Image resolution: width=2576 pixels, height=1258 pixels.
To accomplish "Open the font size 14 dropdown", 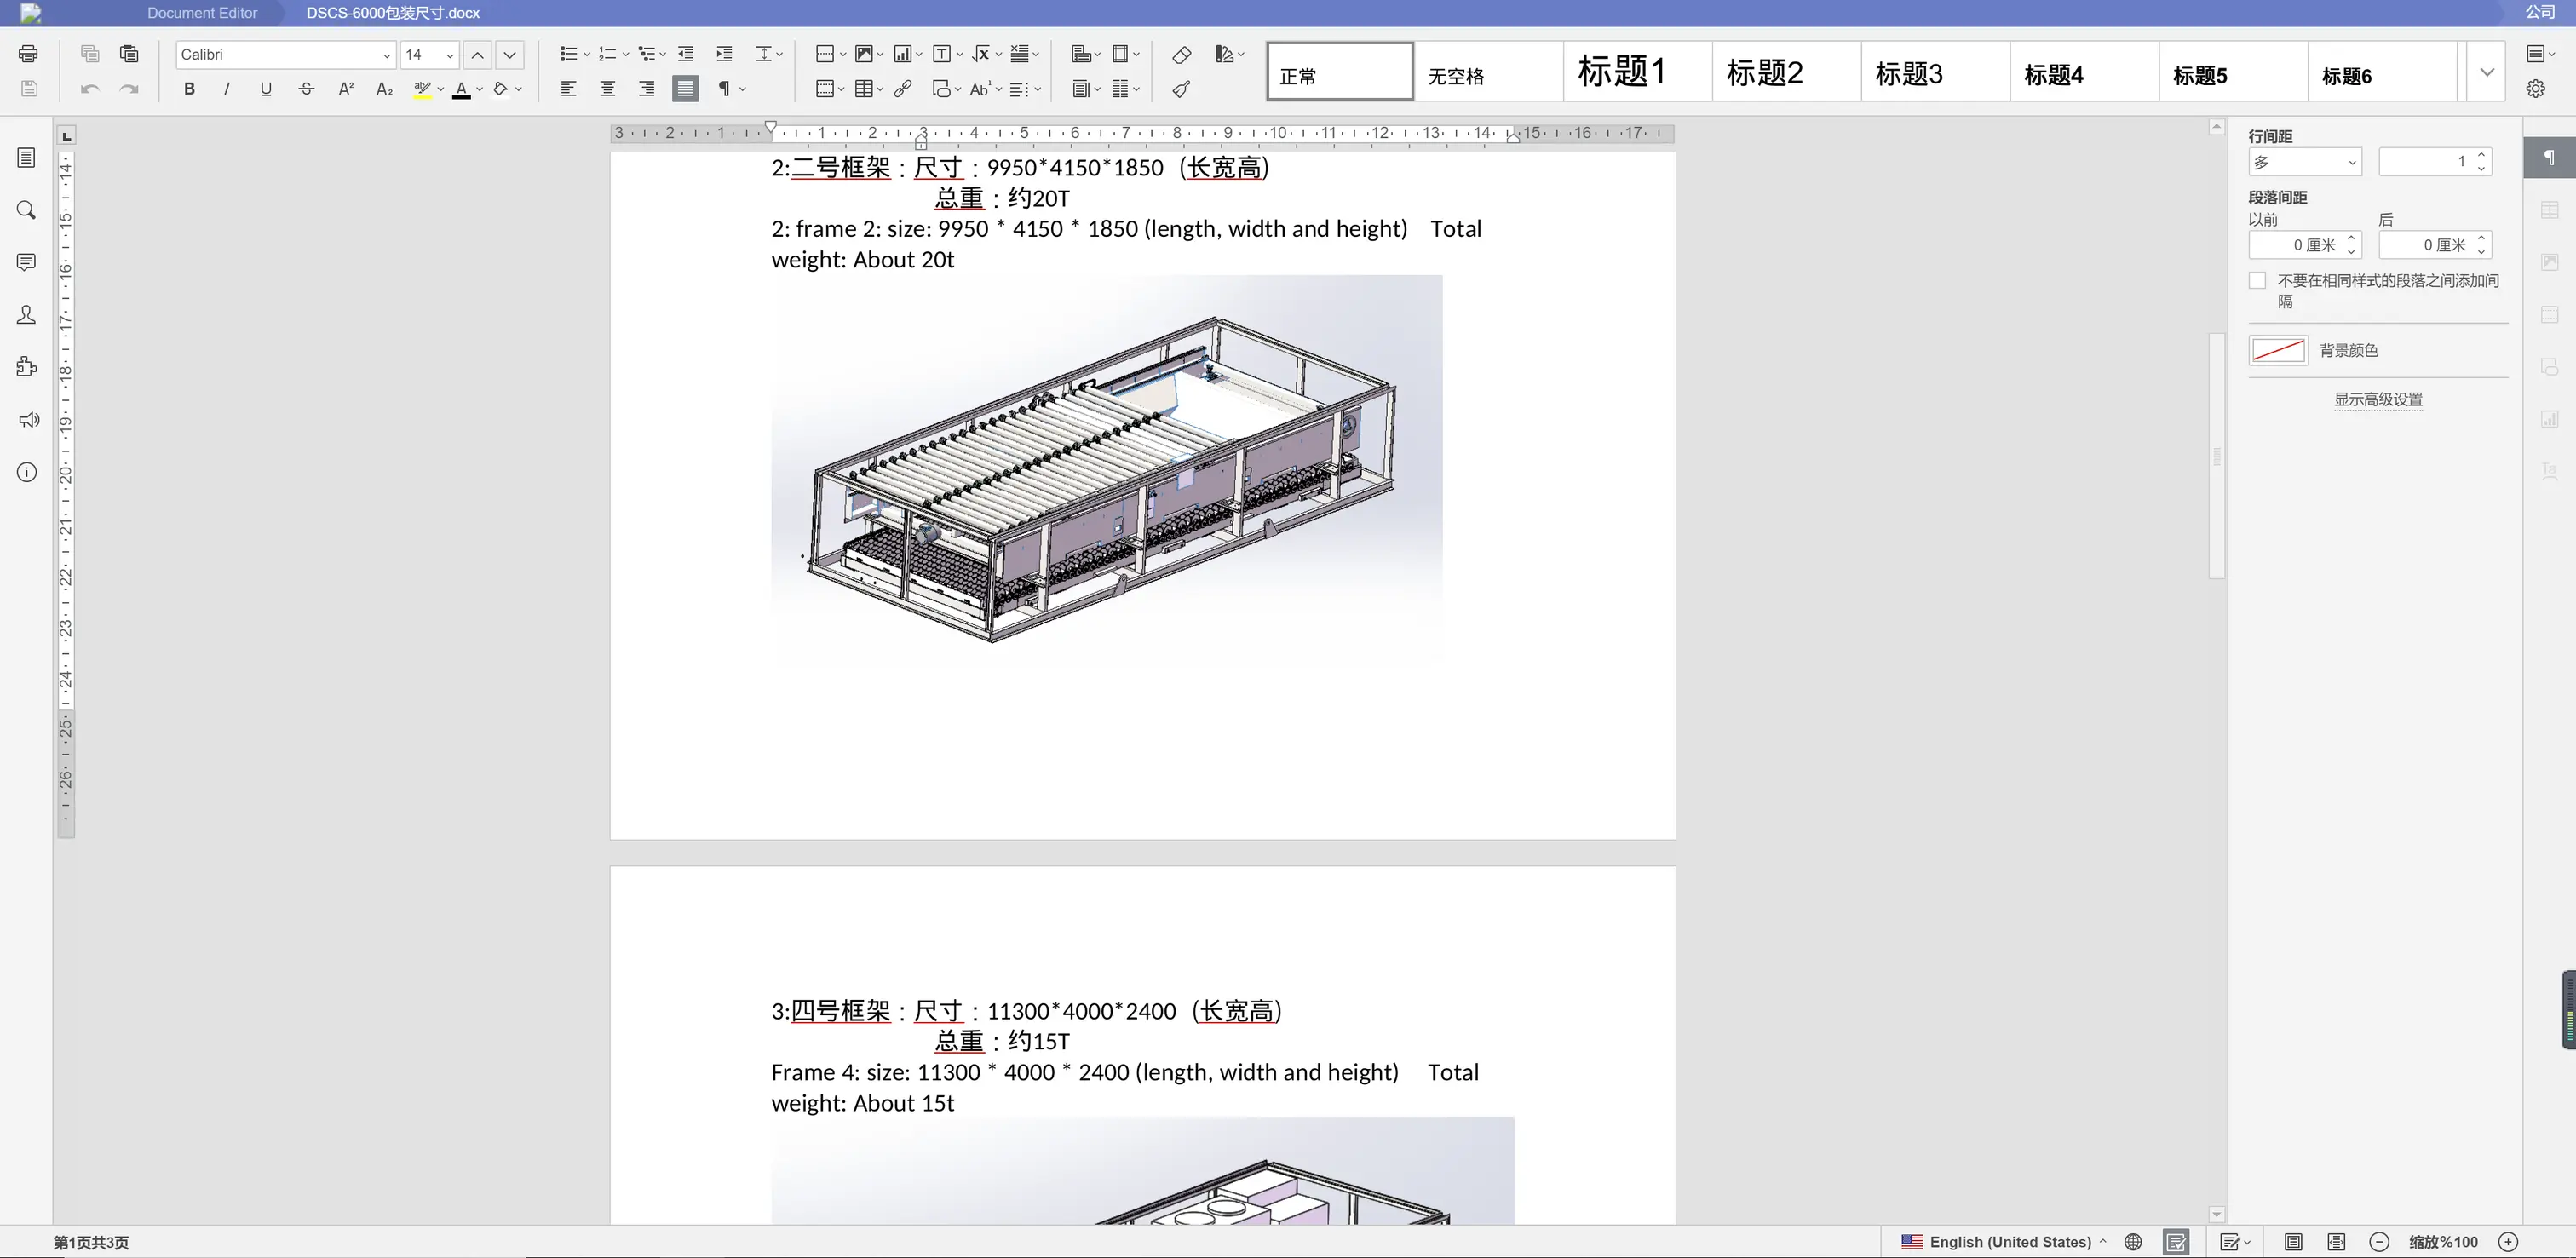I will pyautogui.click(x=449, y=55).
